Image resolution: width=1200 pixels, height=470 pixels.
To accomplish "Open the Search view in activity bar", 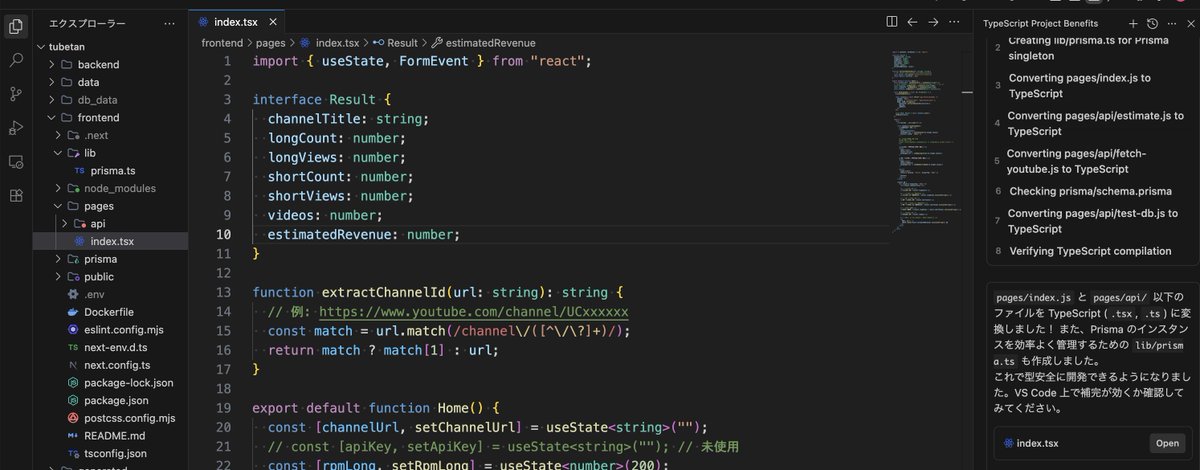I will pyautogui.click(x=16, y=61).
